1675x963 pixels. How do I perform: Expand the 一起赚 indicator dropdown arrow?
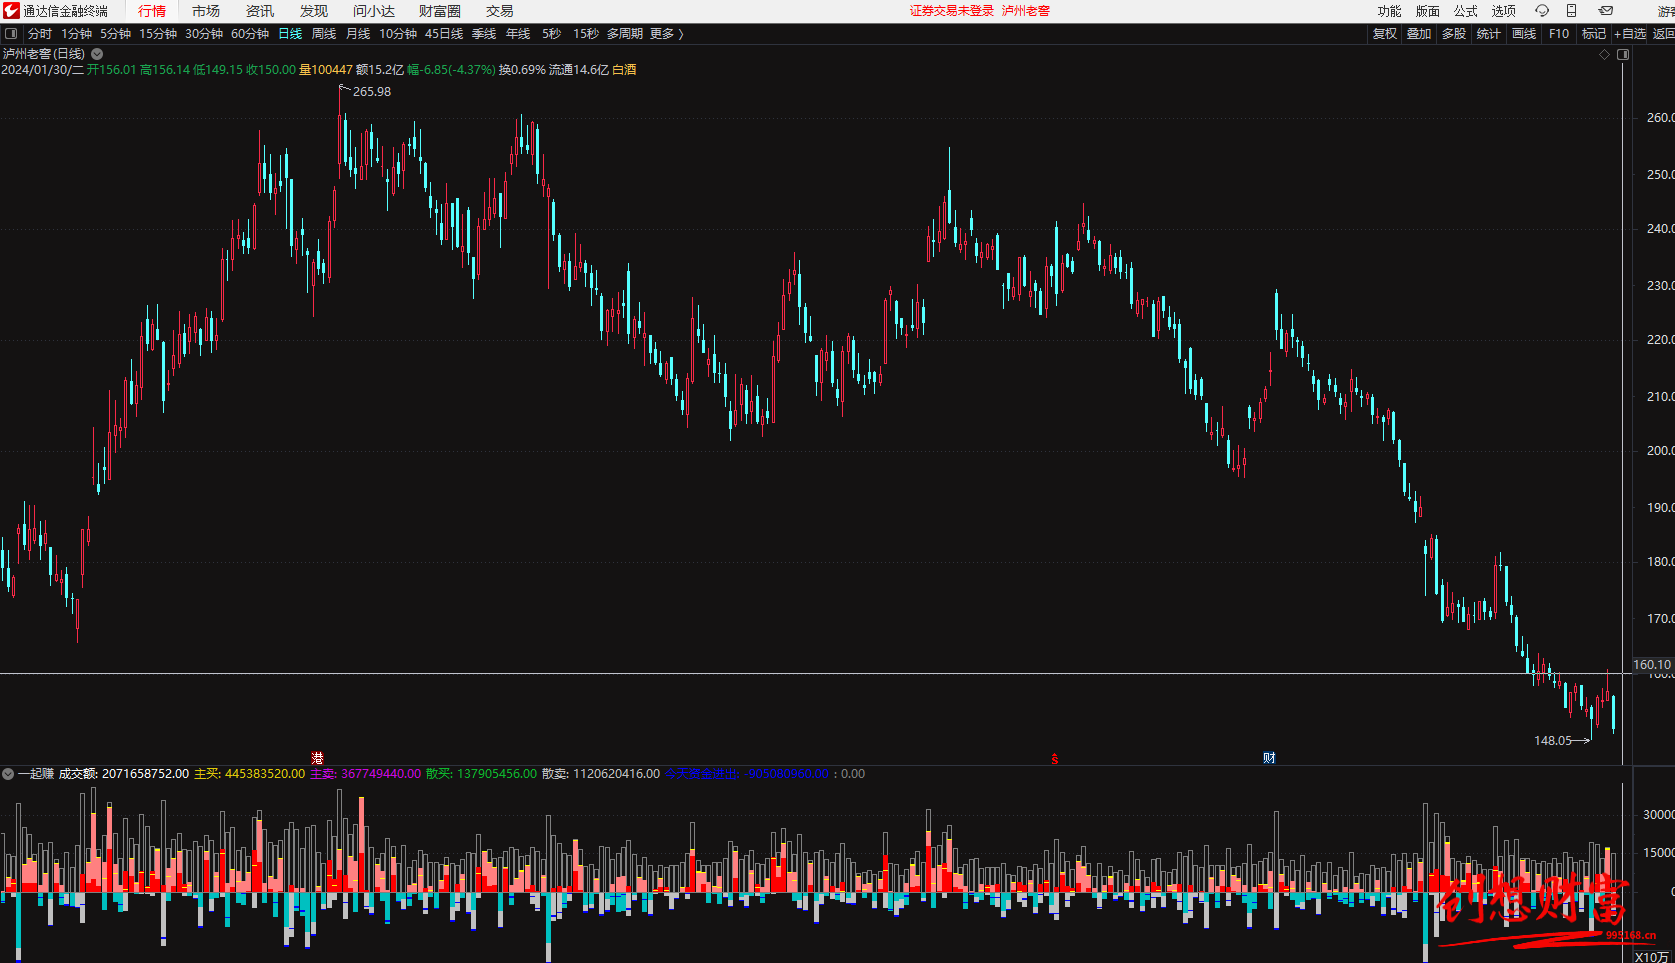(x=8, y=774)
